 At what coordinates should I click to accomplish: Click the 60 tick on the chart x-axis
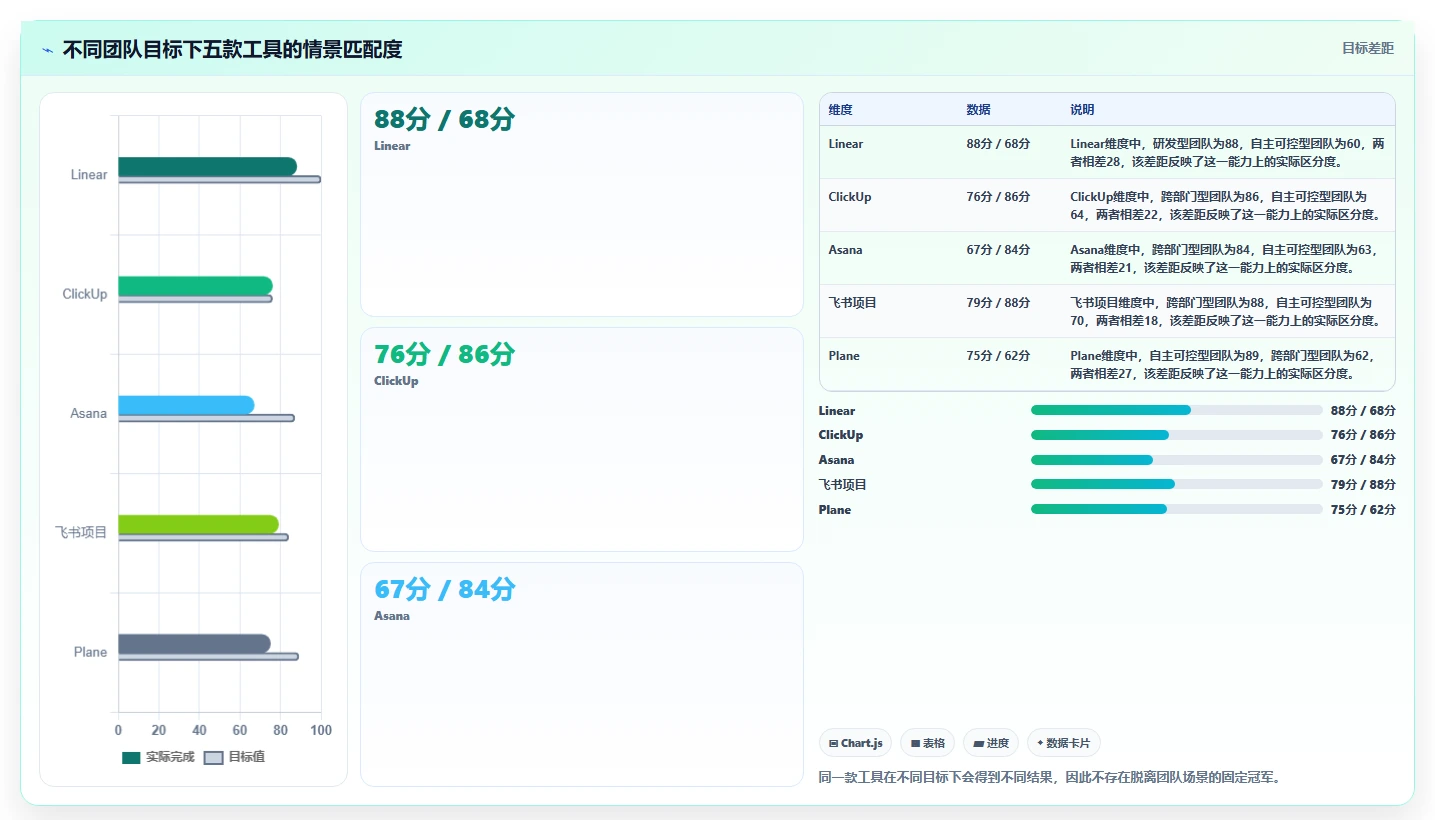tap(240, 731)
